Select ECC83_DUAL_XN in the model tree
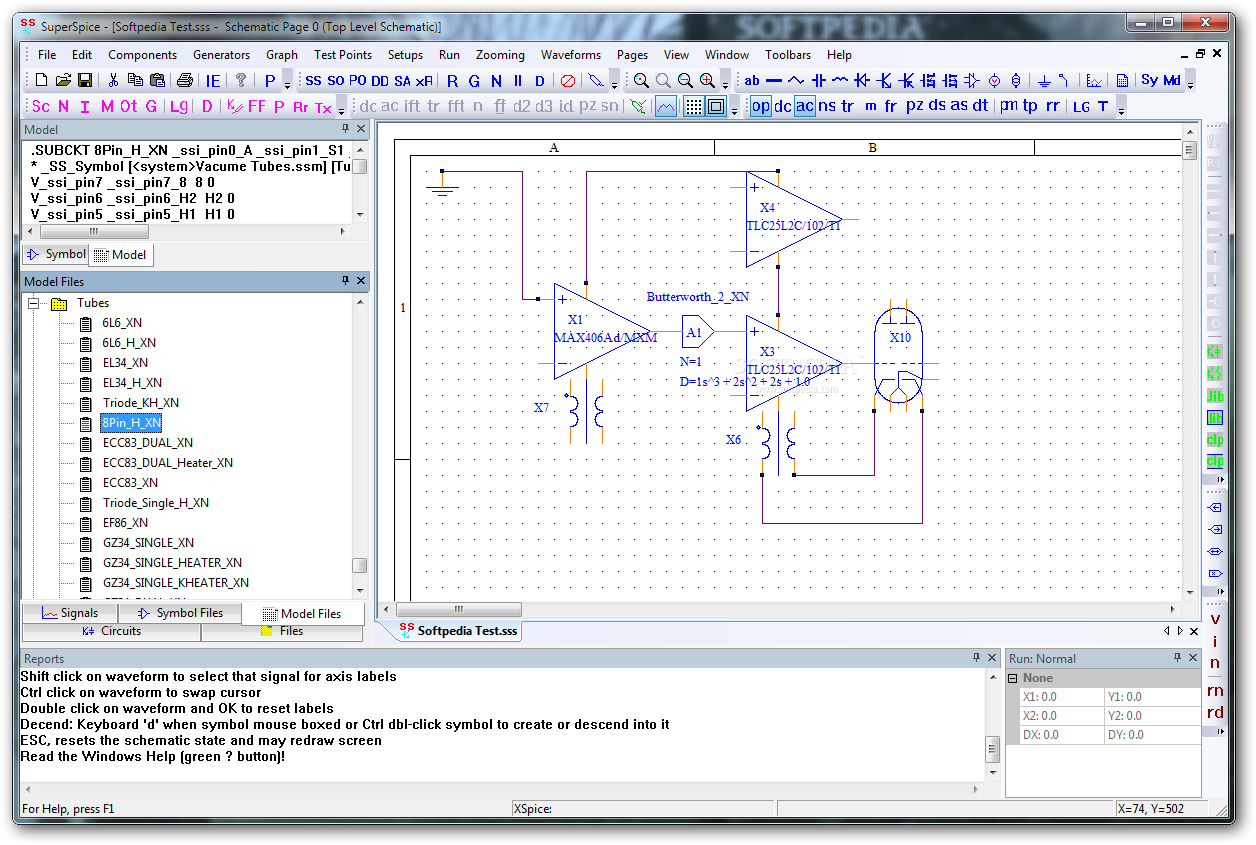 [x=148, y=443]
